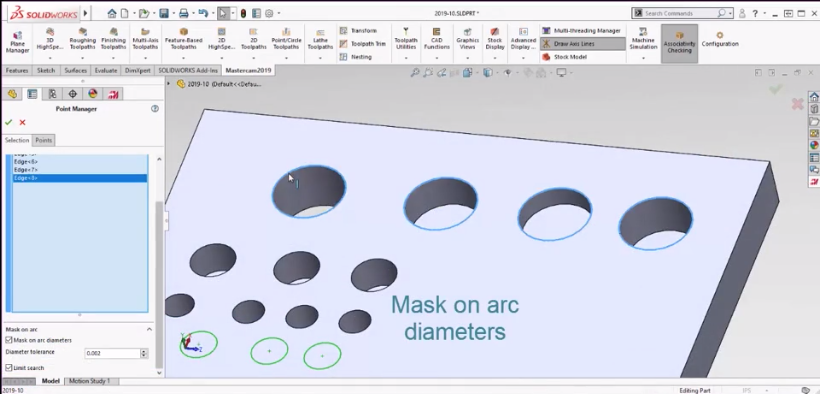Accept Point Manager with green checkmark

pyautogui.click(x=8, y=122)
